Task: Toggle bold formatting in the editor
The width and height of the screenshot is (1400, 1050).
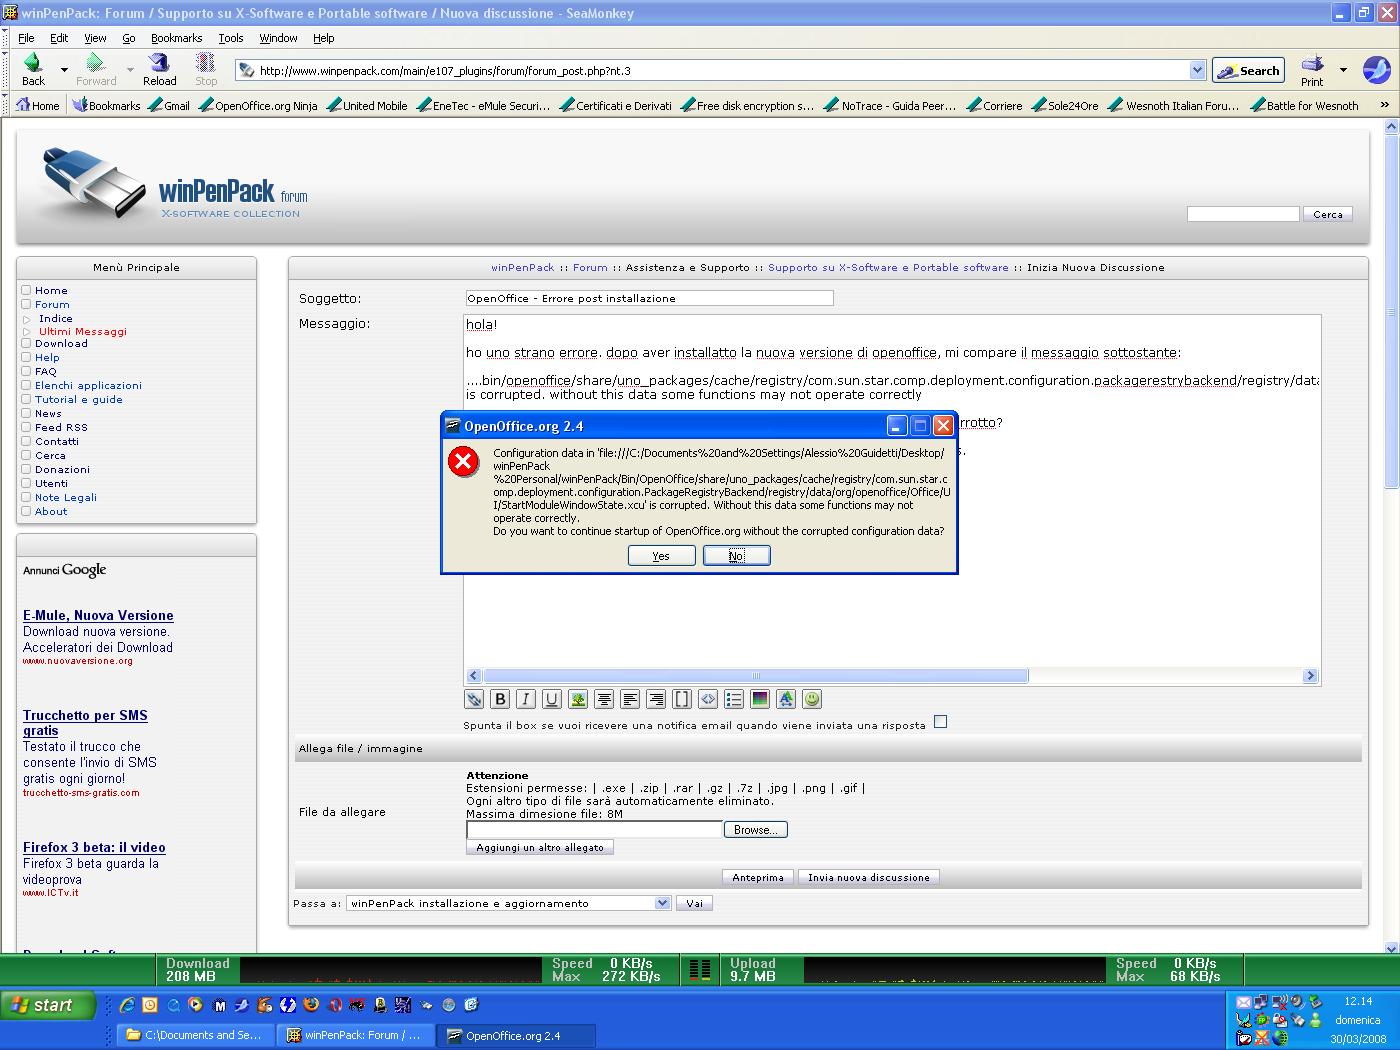Action: point(500,699)
